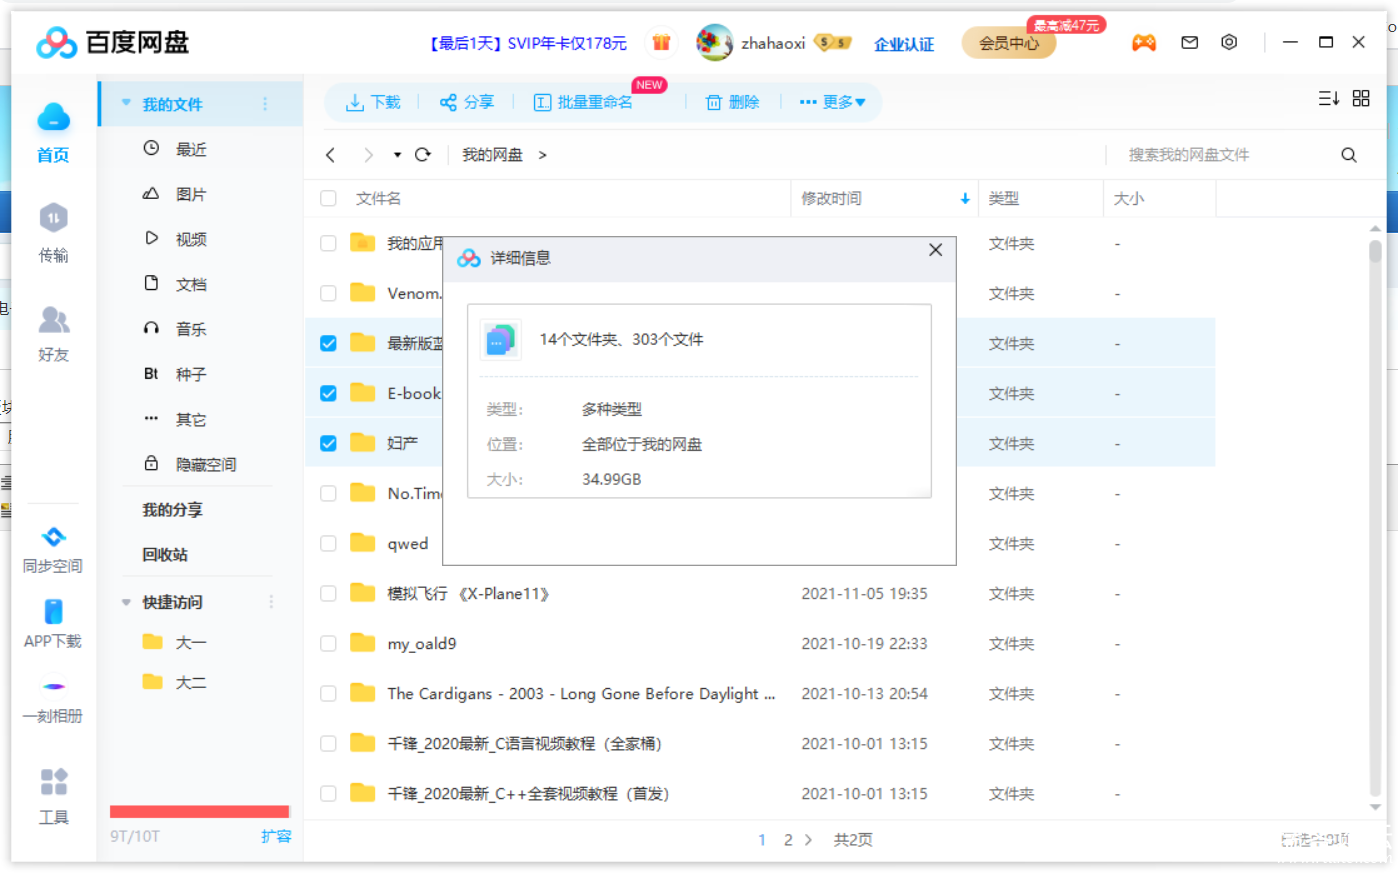Open 我的分享 in sidebar
1398x873 pixels.
[x=172, y=510]
